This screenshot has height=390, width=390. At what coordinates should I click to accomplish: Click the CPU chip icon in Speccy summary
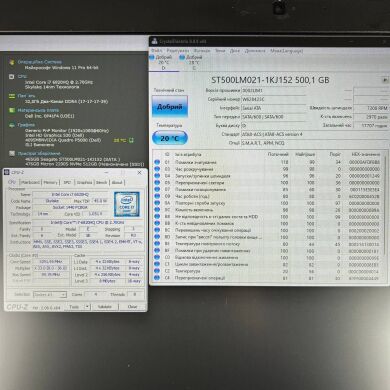pos(12,77)
